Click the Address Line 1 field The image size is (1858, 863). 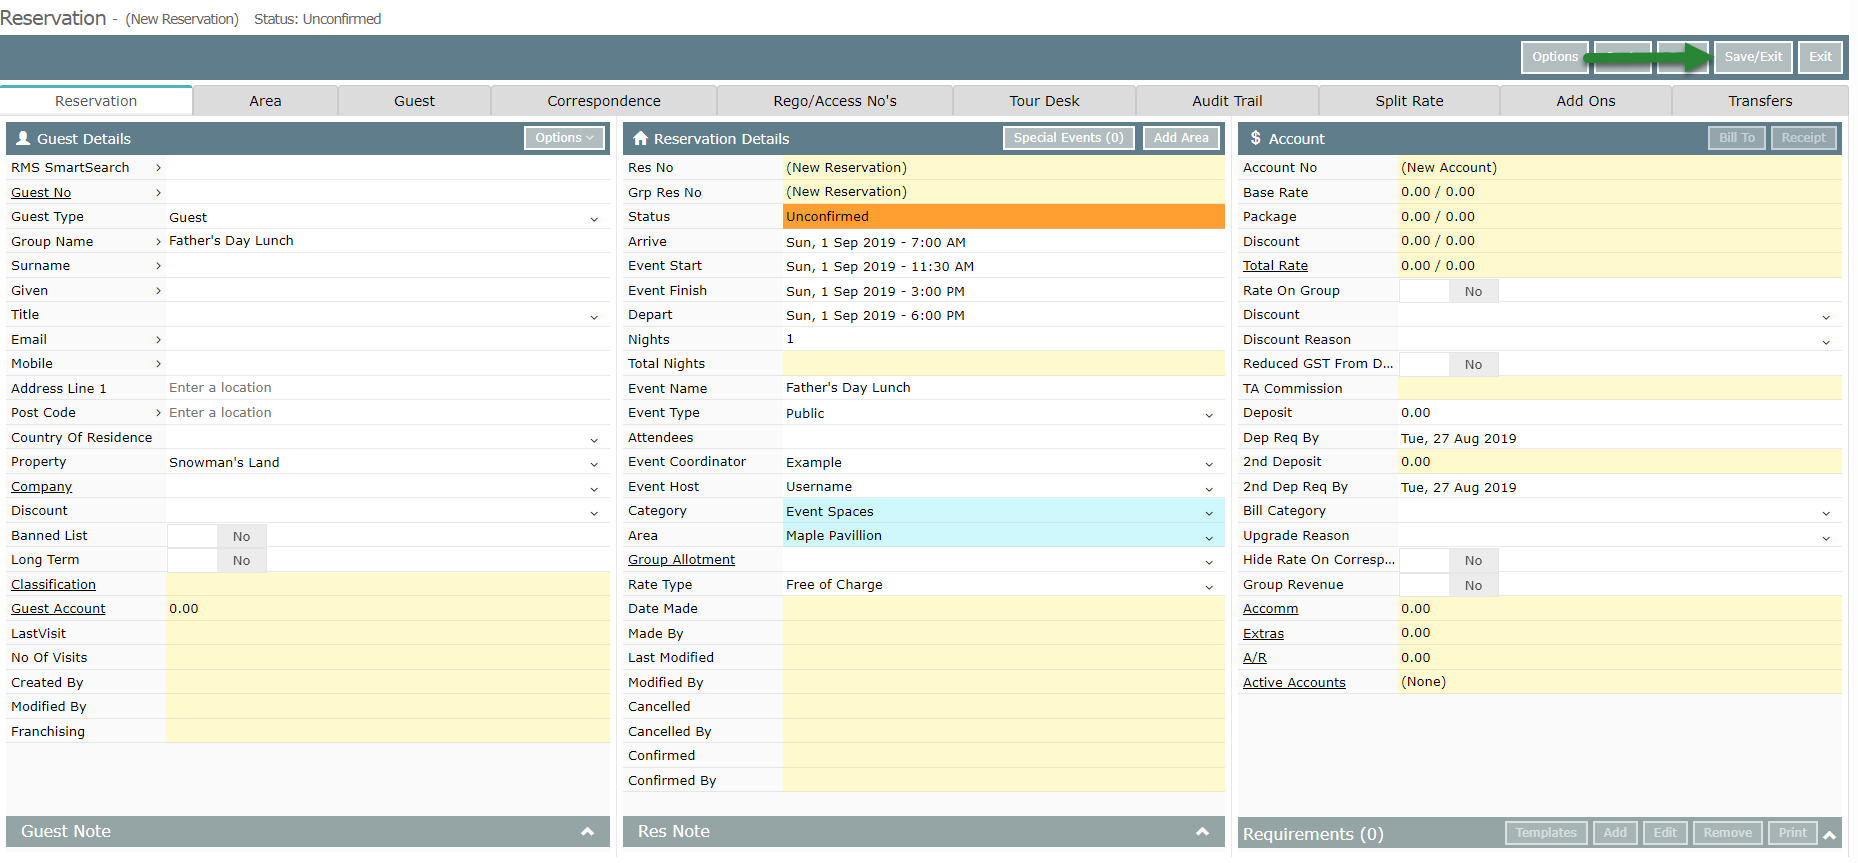pyautogui.click(x=387, y=388)
